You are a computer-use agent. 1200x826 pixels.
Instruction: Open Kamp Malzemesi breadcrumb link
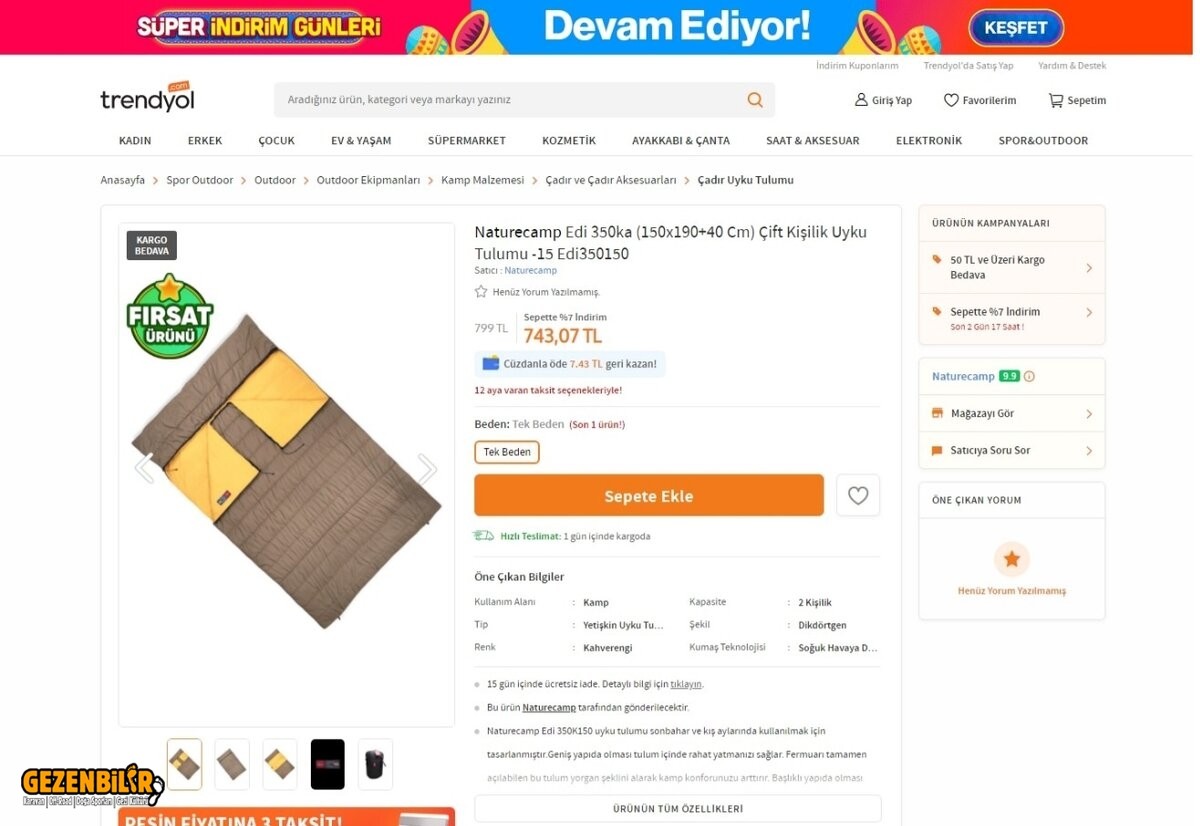pos(483,180)
